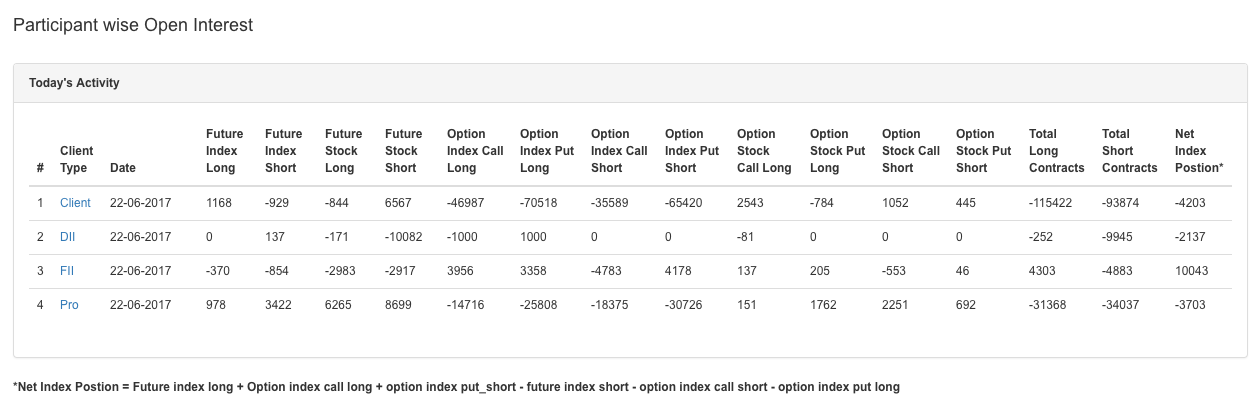Viewport: 1257px width, 405px height.
Task: Open the Client participant link
Action: 75,203
